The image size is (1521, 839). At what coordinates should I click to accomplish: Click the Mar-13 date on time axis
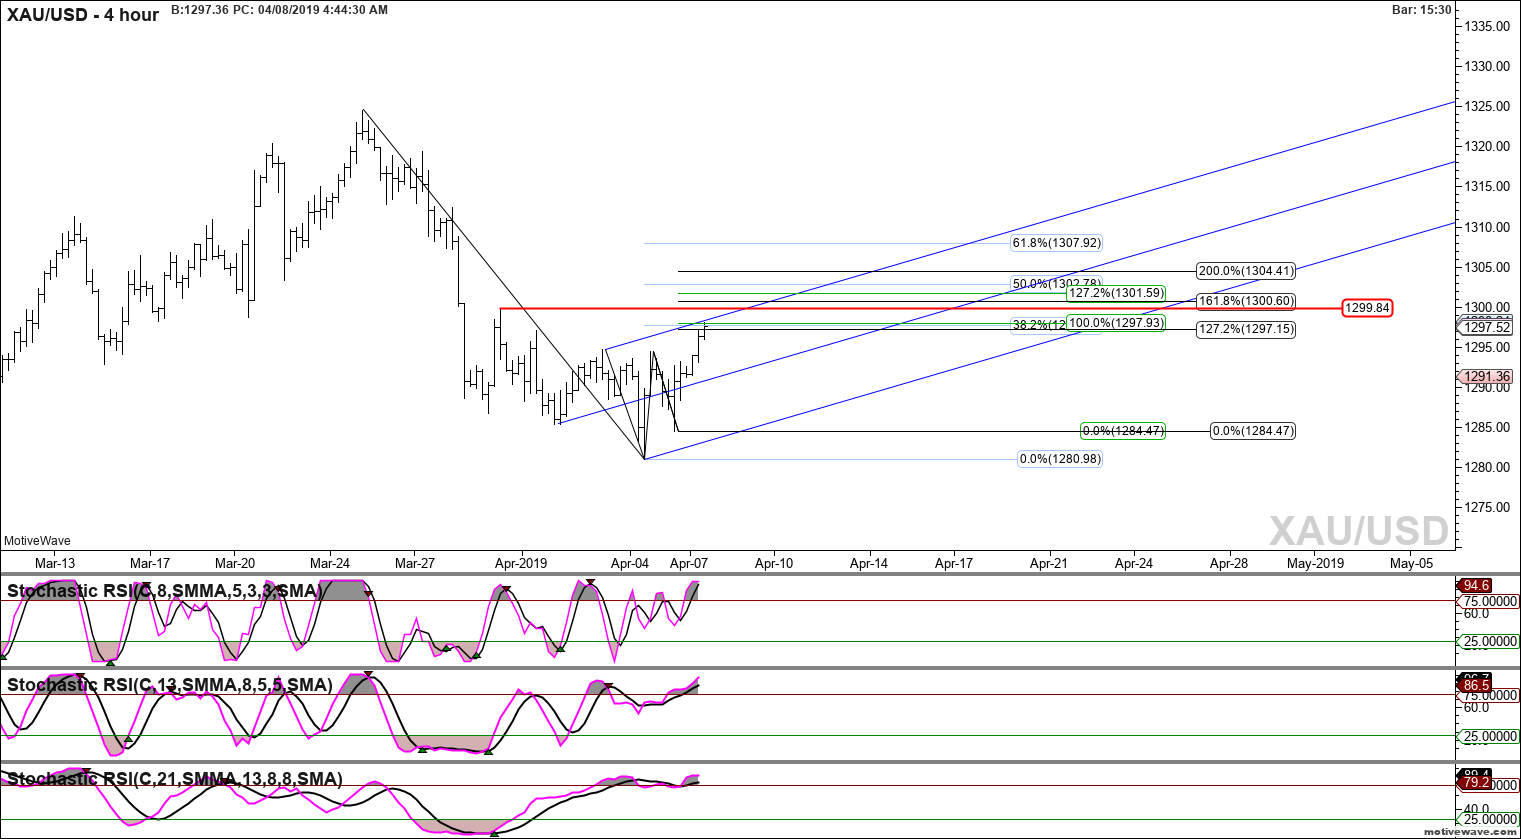[x=55, y=563]
